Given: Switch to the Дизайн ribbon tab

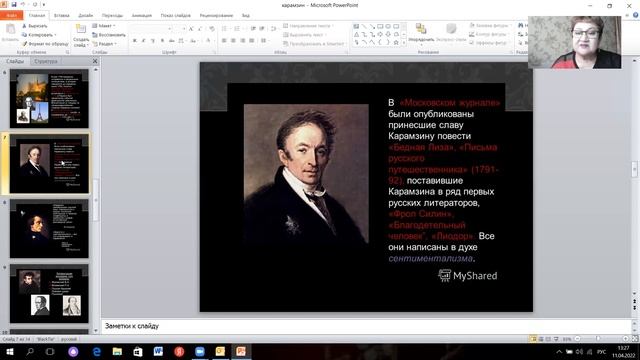Looking at the screenshot, I should point(85,15).
